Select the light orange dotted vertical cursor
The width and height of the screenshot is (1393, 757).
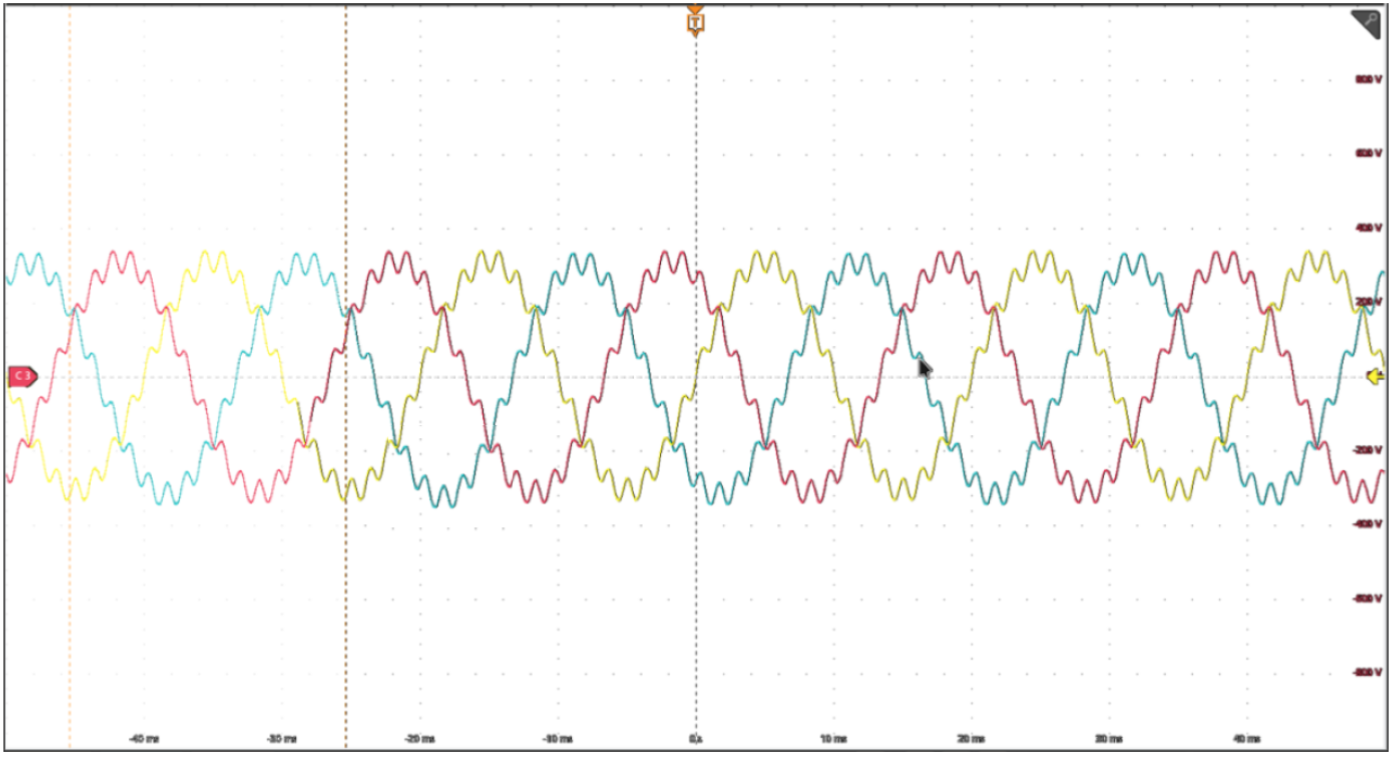point(70,600)
